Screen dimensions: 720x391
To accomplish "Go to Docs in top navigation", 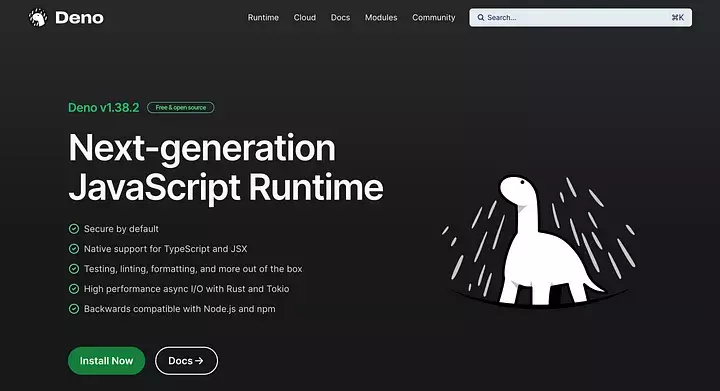I will [340, 17].
